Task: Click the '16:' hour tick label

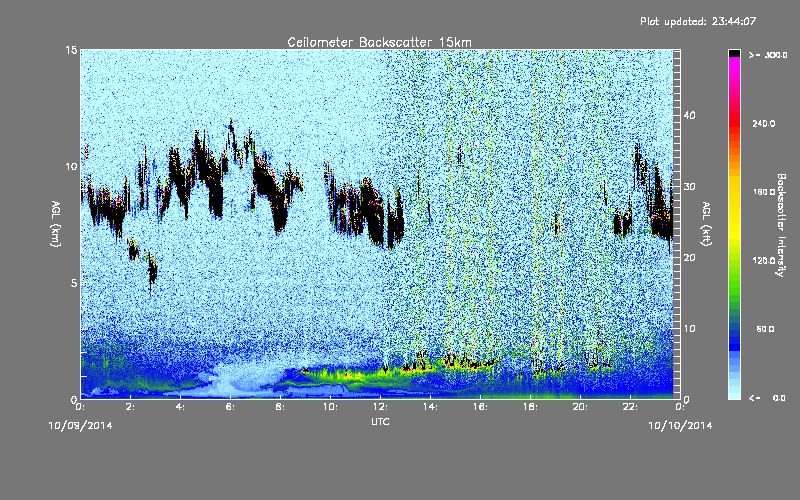Action: (480, 407)
